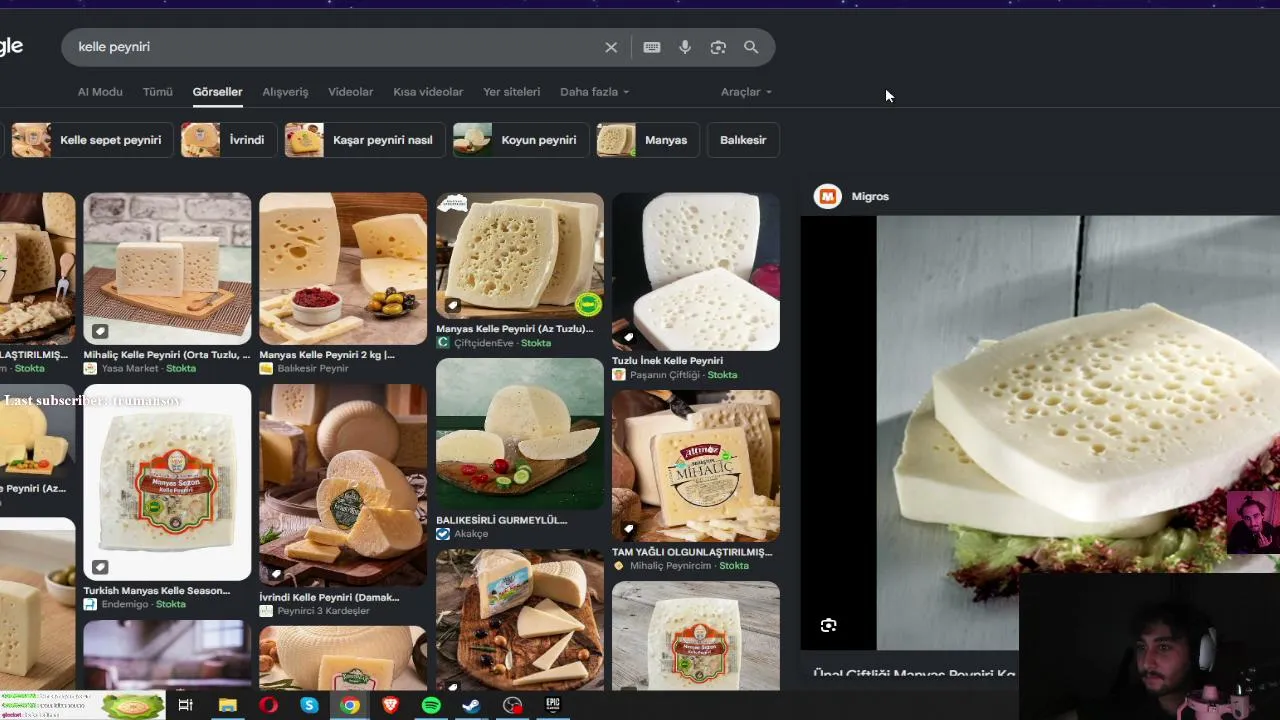
Task: Open 'Manyas Kelle Peyniri (Az Tuzlu)' image
Action: coord(520,256)
